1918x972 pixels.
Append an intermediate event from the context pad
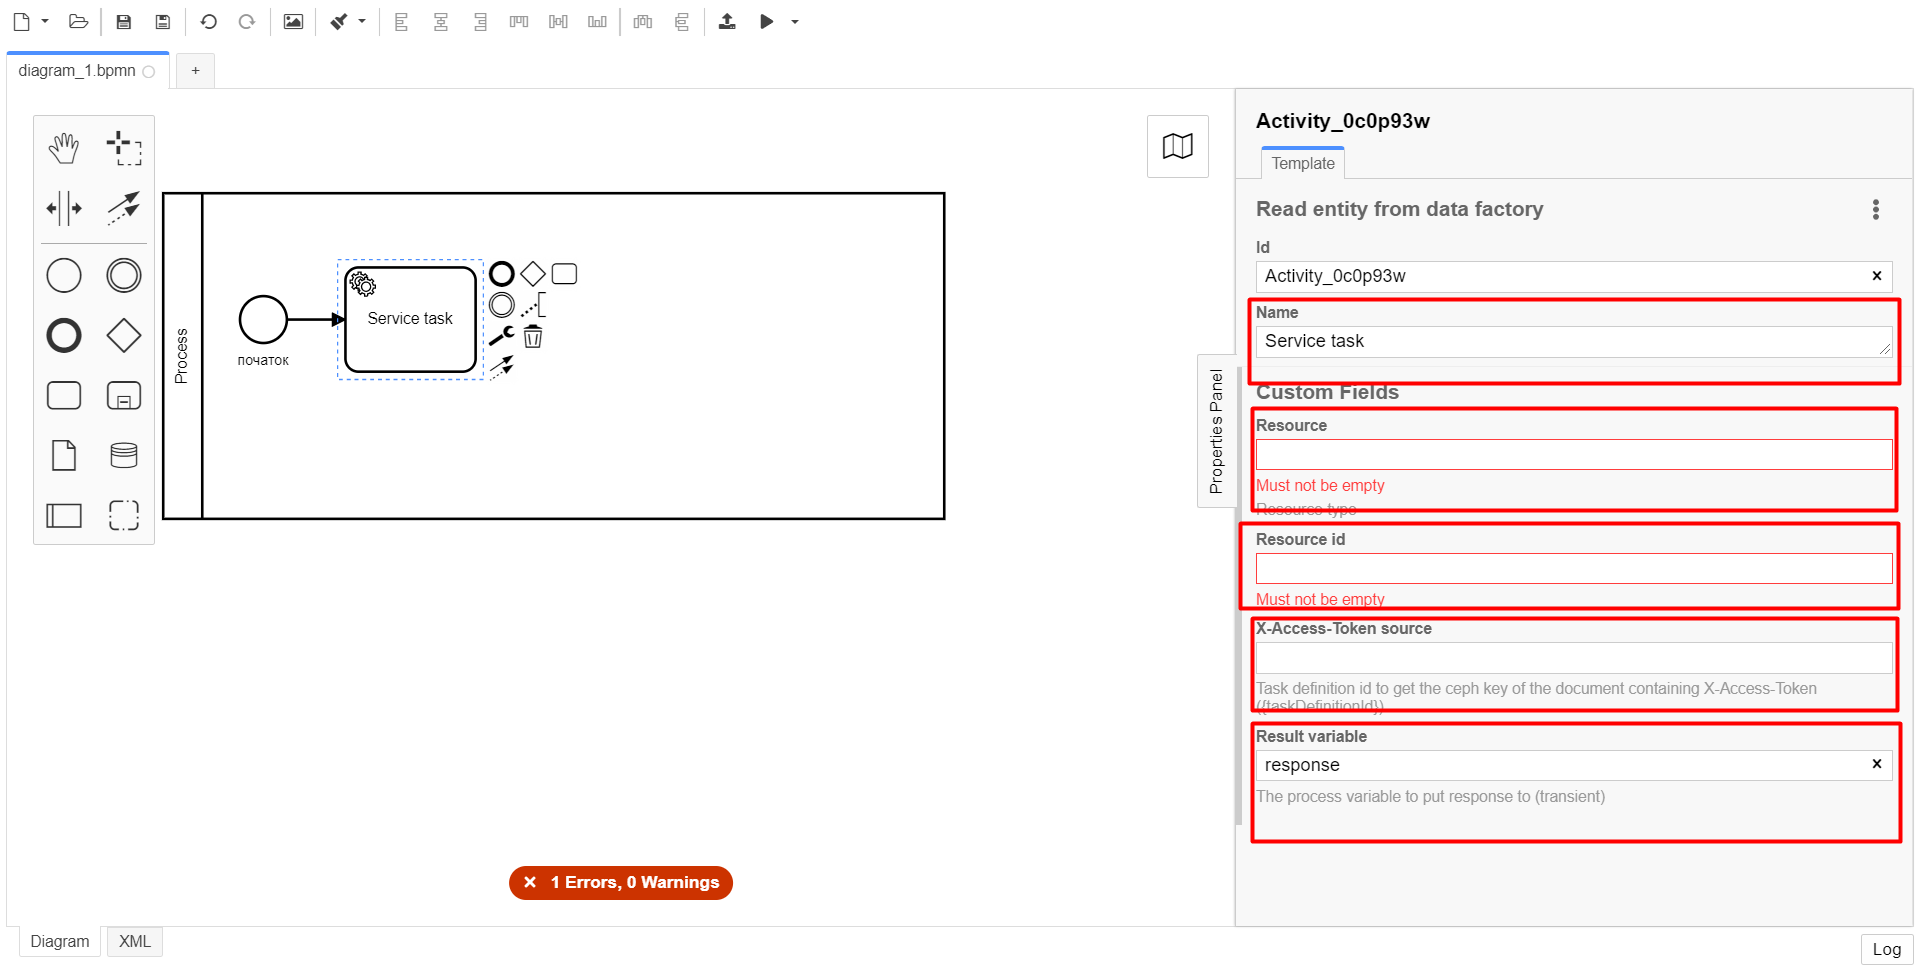(502, 305)
